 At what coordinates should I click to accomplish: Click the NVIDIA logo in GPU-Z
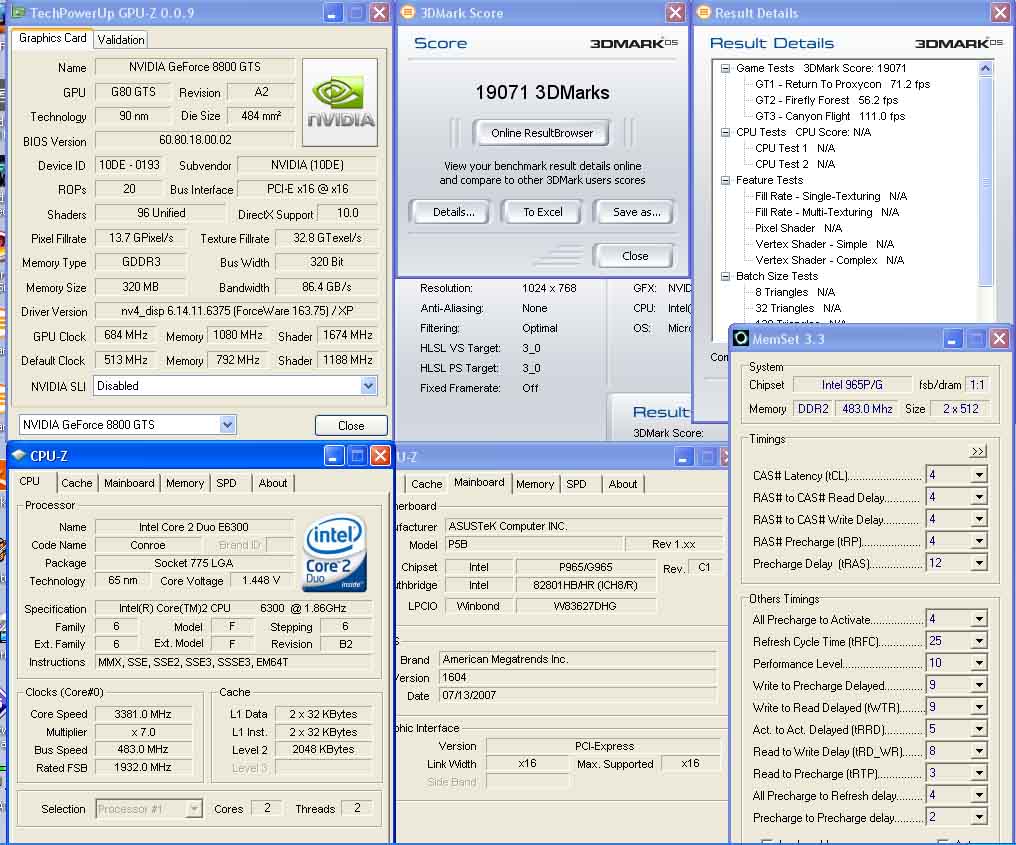[x=340, y=102]
